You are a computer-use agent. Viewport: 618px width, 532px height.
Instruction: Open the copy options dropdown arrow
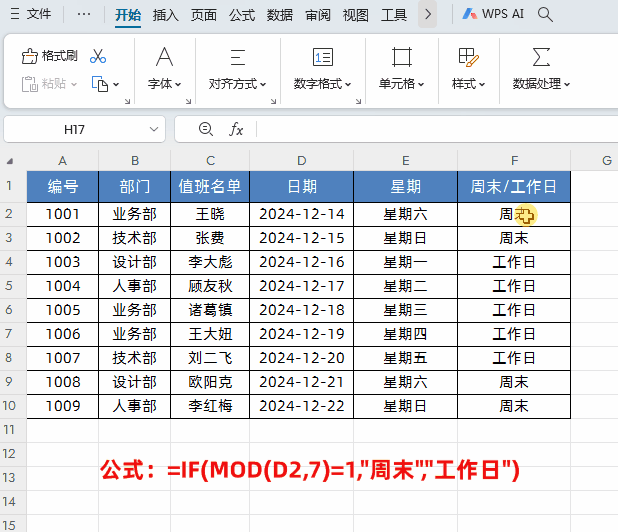pyautogui.click(x=116, y=84)
